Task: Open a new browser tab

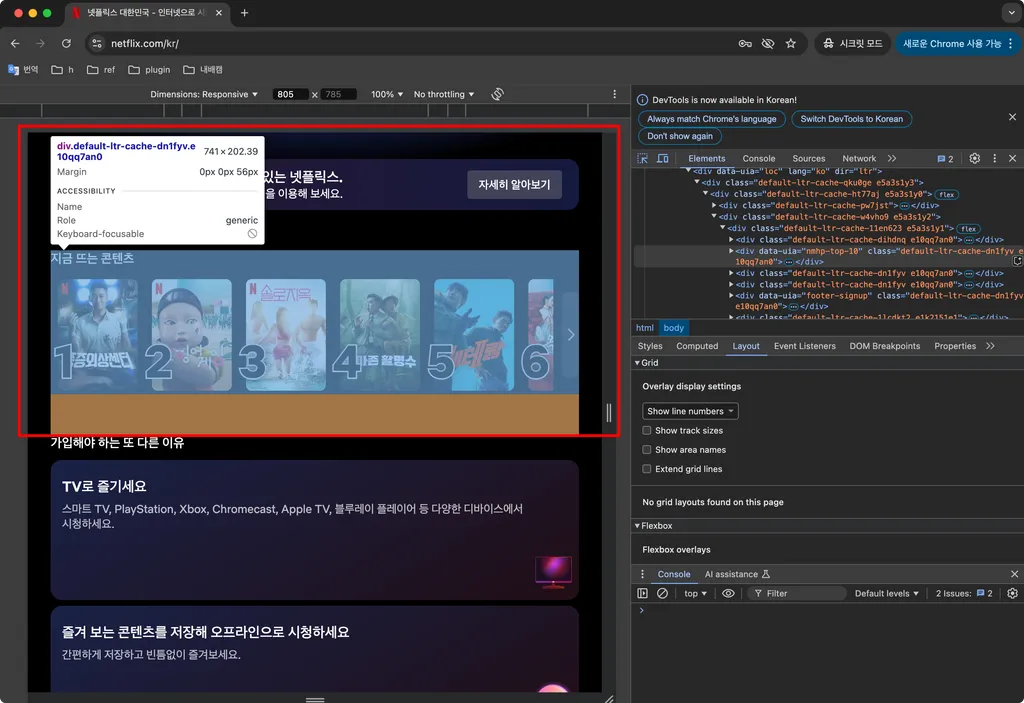Action: (x=244, y=12)
